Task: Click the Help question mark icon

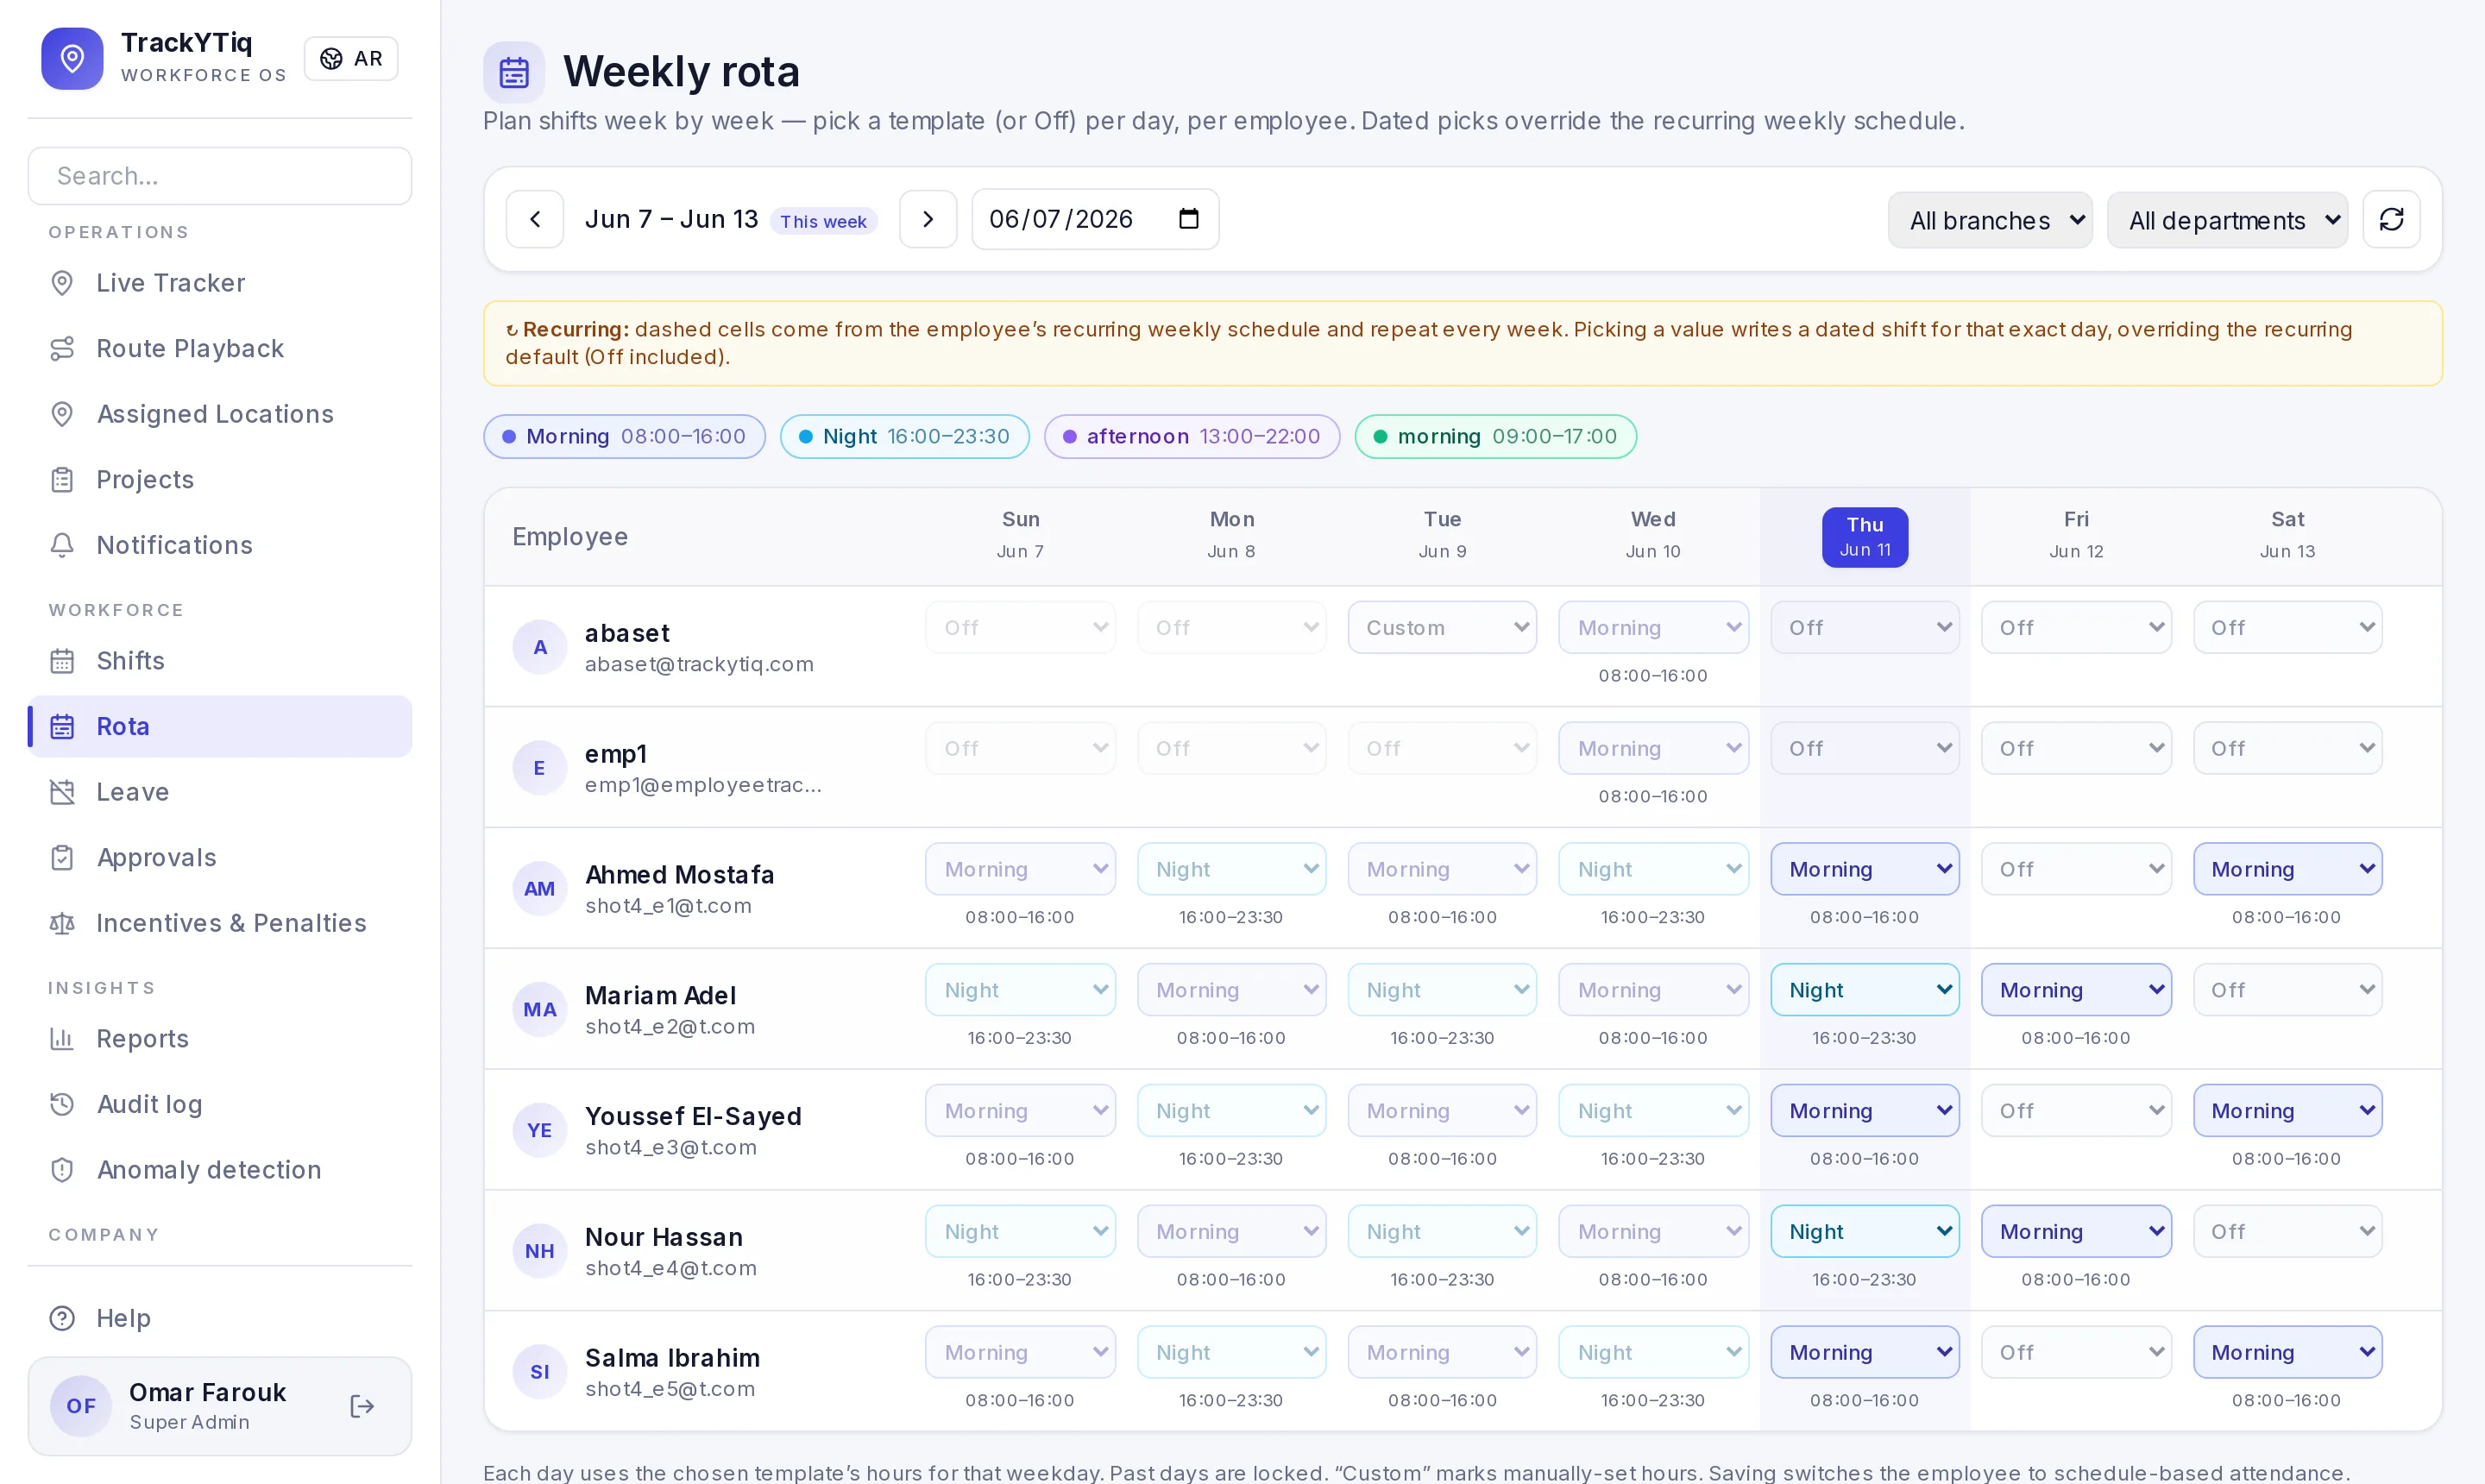Action: 62,1318
